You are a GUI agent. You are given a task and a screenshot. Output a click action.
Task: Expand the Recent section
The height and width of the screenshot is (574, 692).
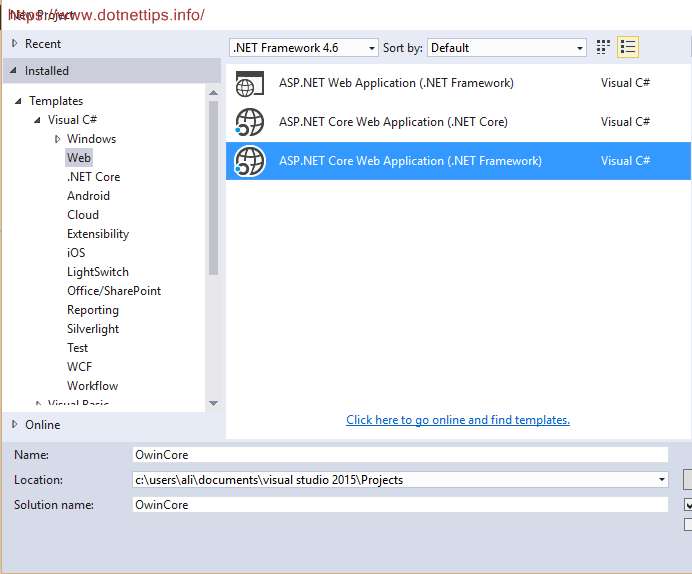click(15, 43)
